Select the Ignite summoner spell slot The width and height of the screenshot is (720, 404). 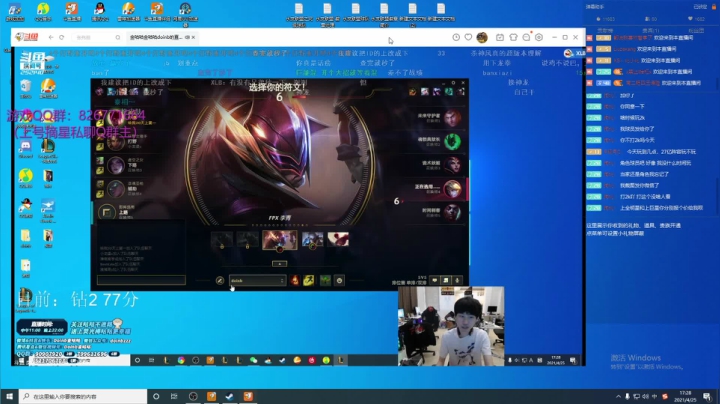[x=295, y=280]
